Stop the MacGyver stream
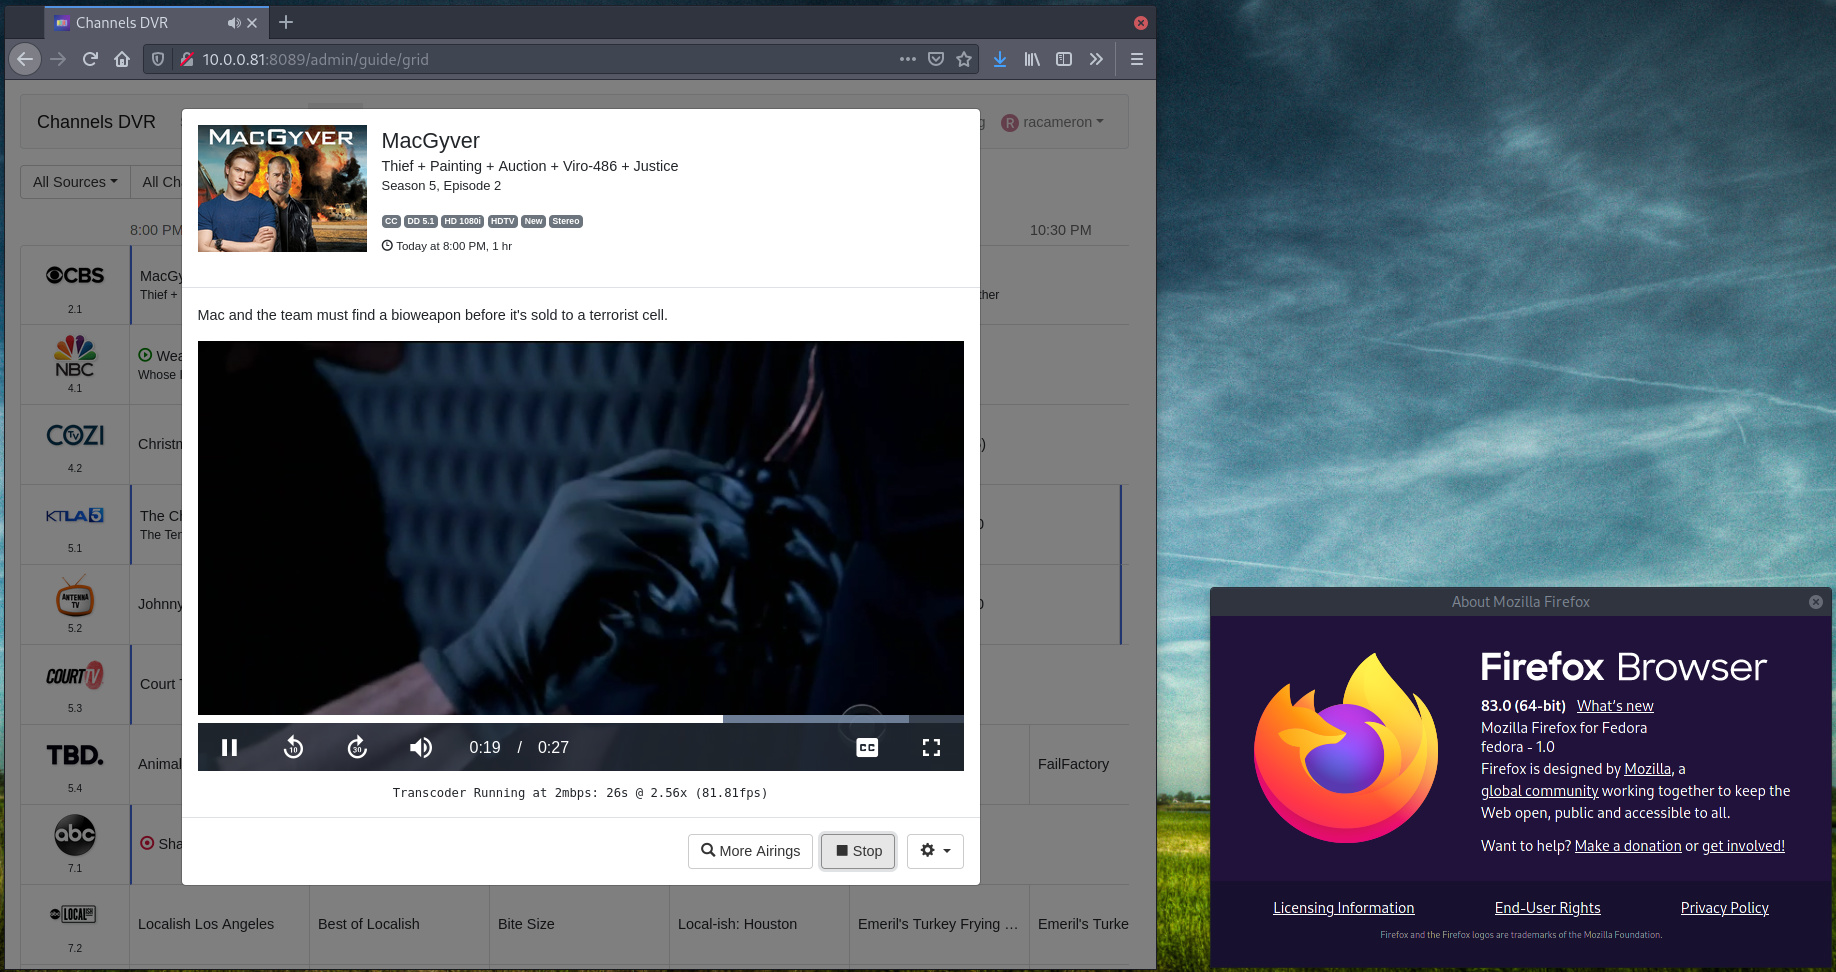This screenshot has height=972, width=1836. click(x=858, y=851)
